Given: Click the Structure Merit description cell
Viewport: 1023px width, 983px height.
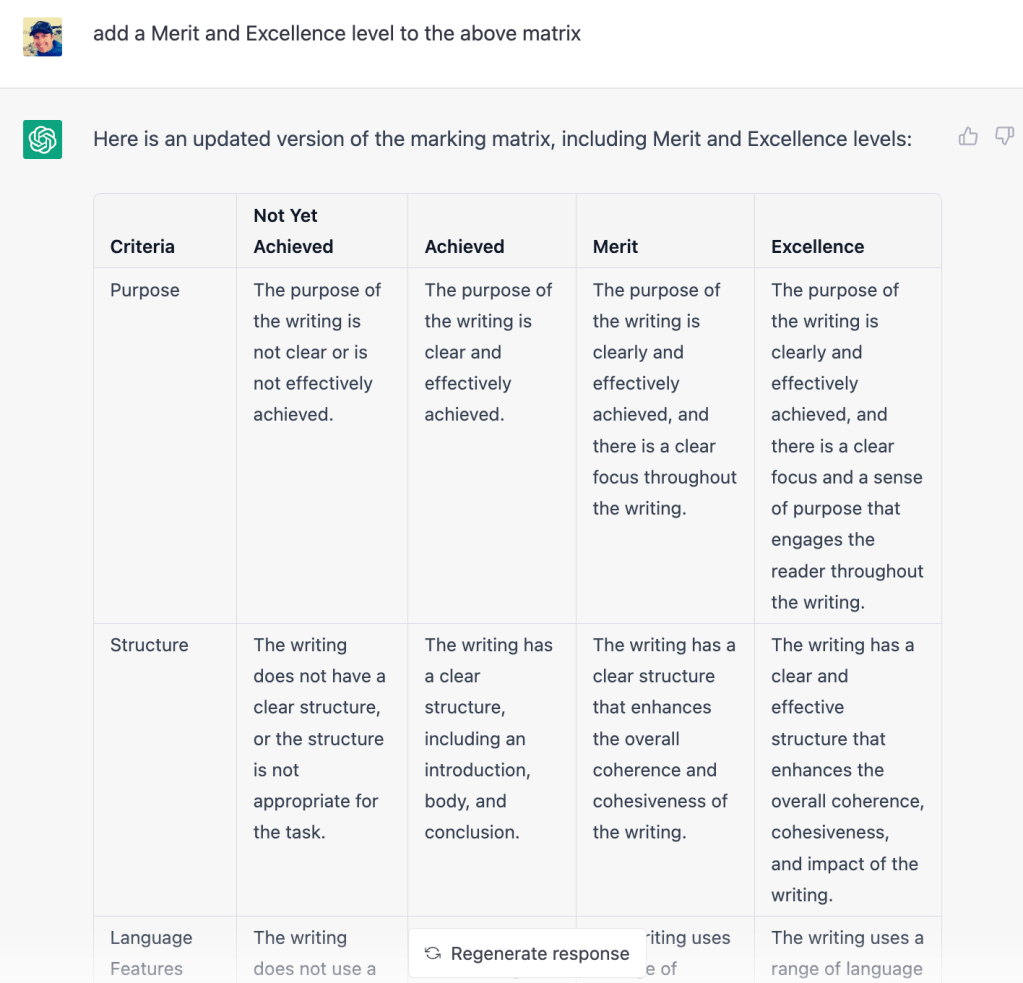Looking at the screenshot, I should coord(664,739).
